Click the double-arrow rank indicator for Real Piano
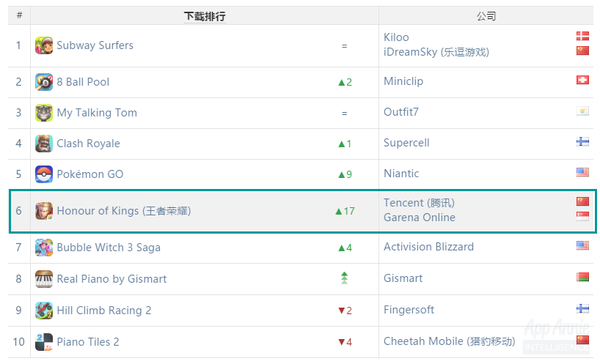The width and height of the screenshot is (600, 364). pyautogui.click(x=344, y=278)
